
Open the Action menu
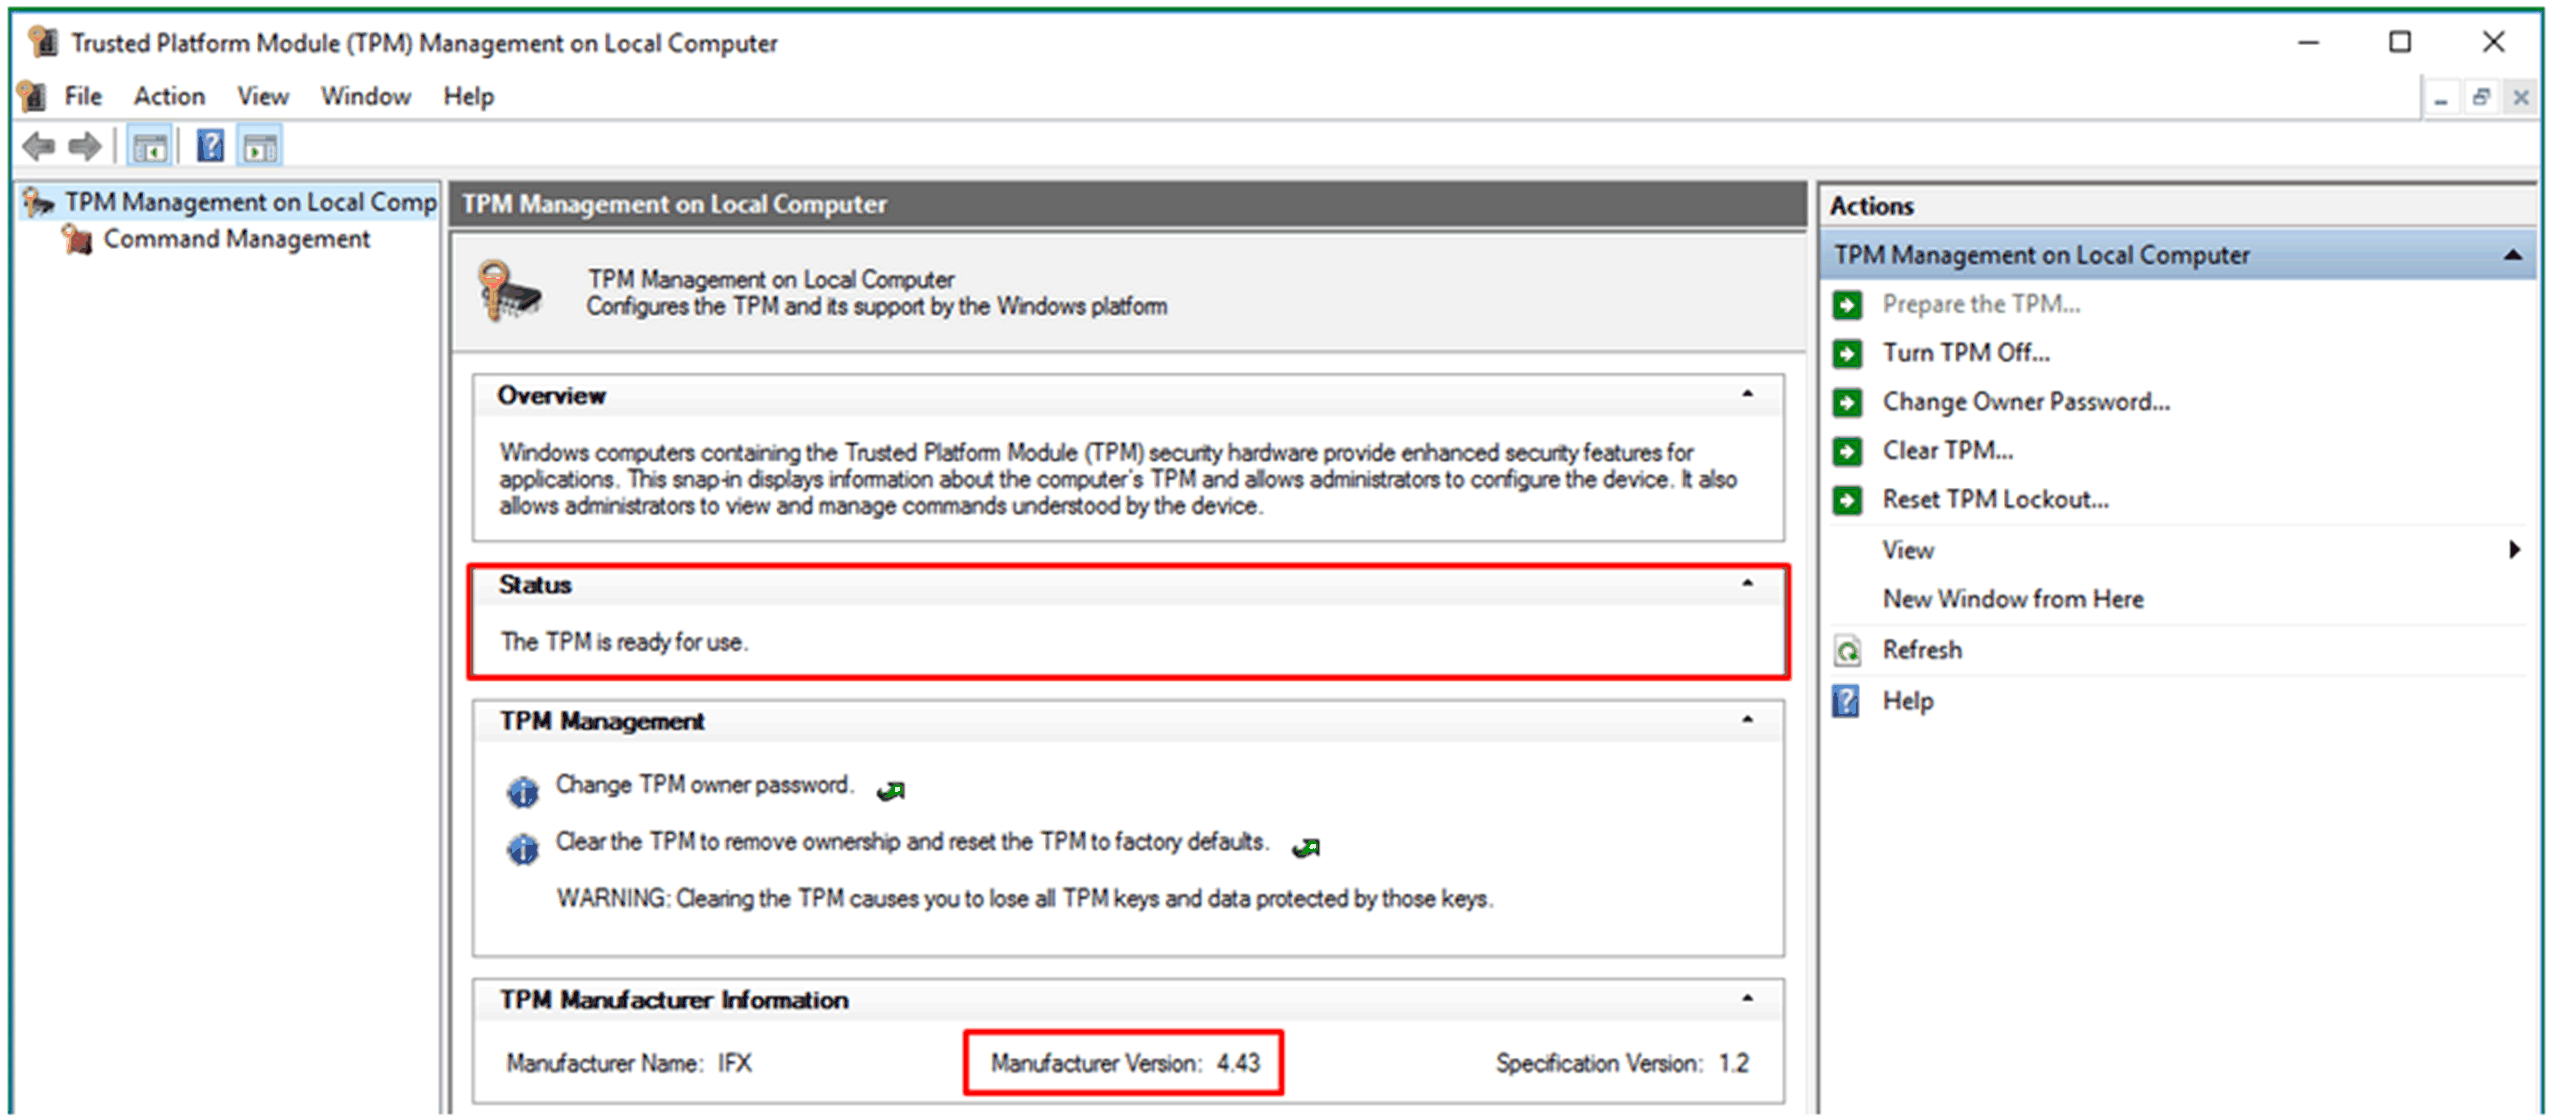click(x=169, y=96)
